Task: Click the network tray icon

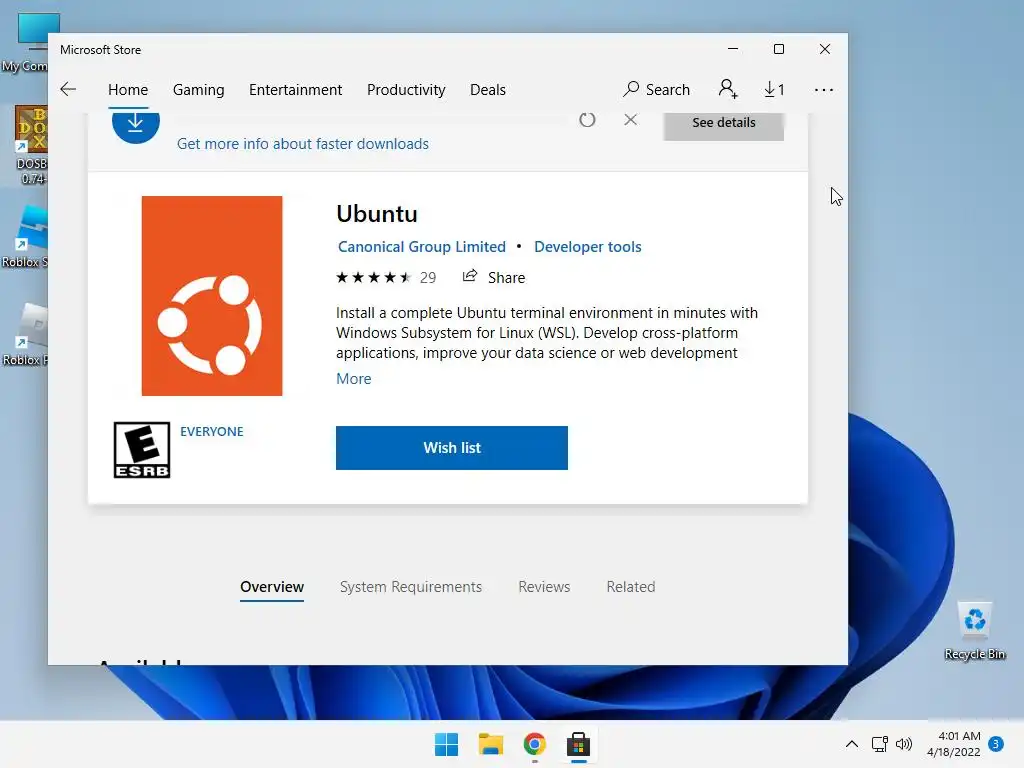Action: click(880, 744)
